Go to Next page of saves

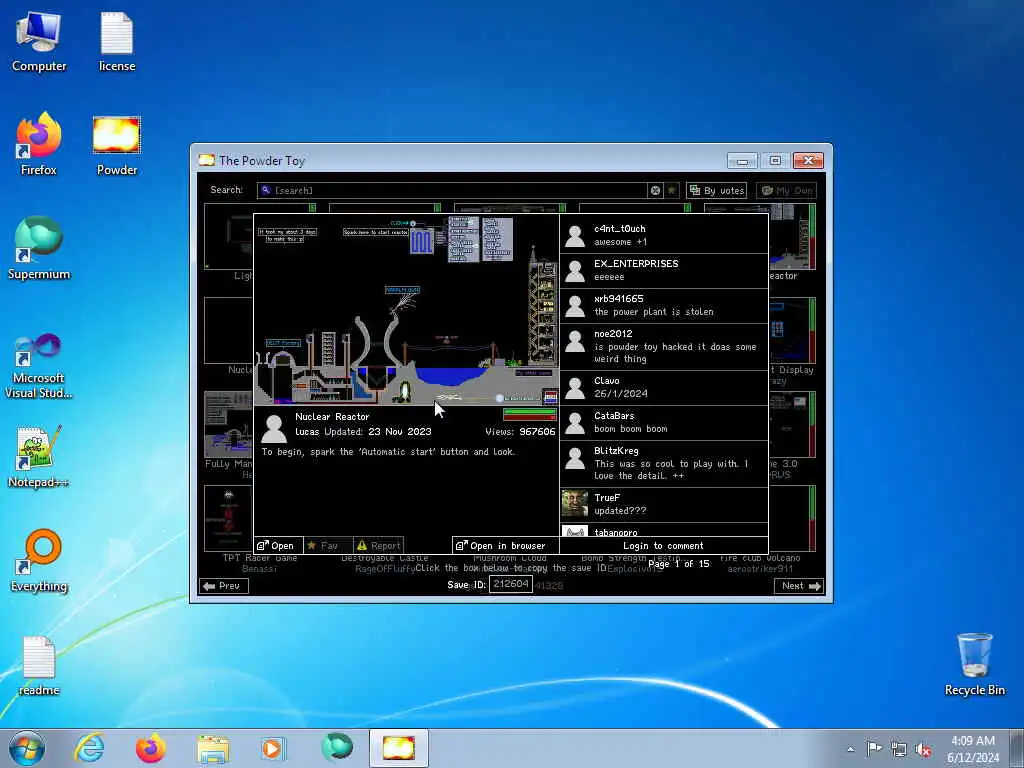click(x=799, y=586)
